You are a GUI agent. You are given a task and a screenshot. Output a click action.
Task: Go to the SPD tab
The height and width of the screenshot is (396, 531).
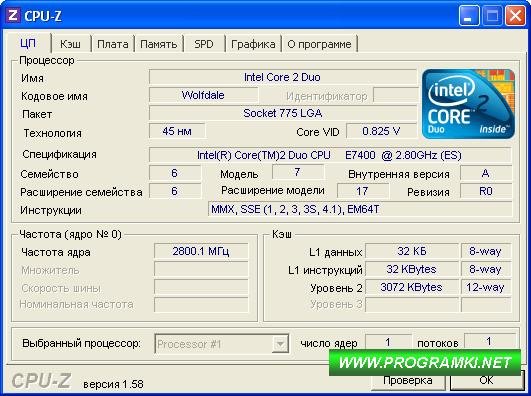(x=204, y=44)
